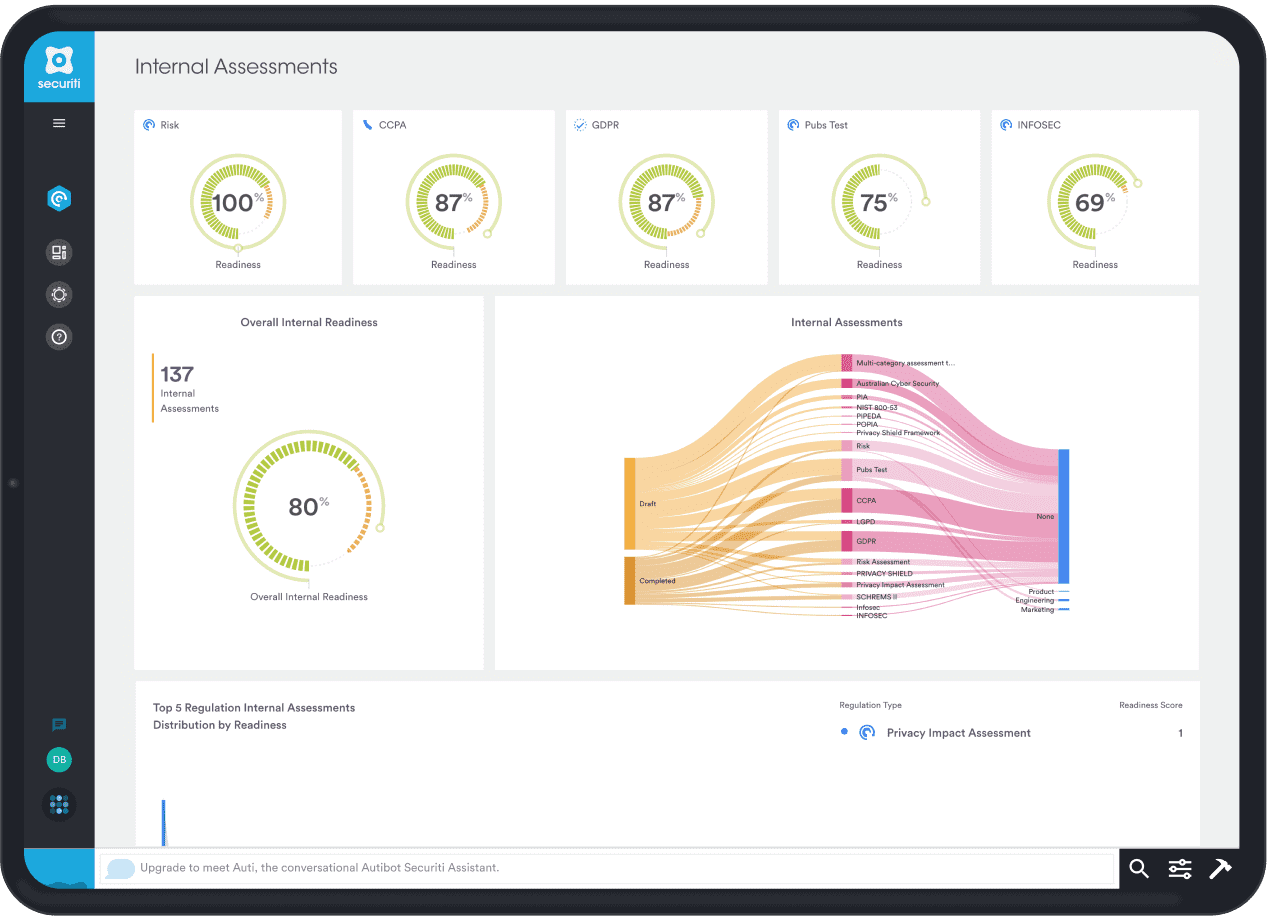Click the Pubs Test card title
This screenshot has width=1267, height=916.
pos(826,126)
